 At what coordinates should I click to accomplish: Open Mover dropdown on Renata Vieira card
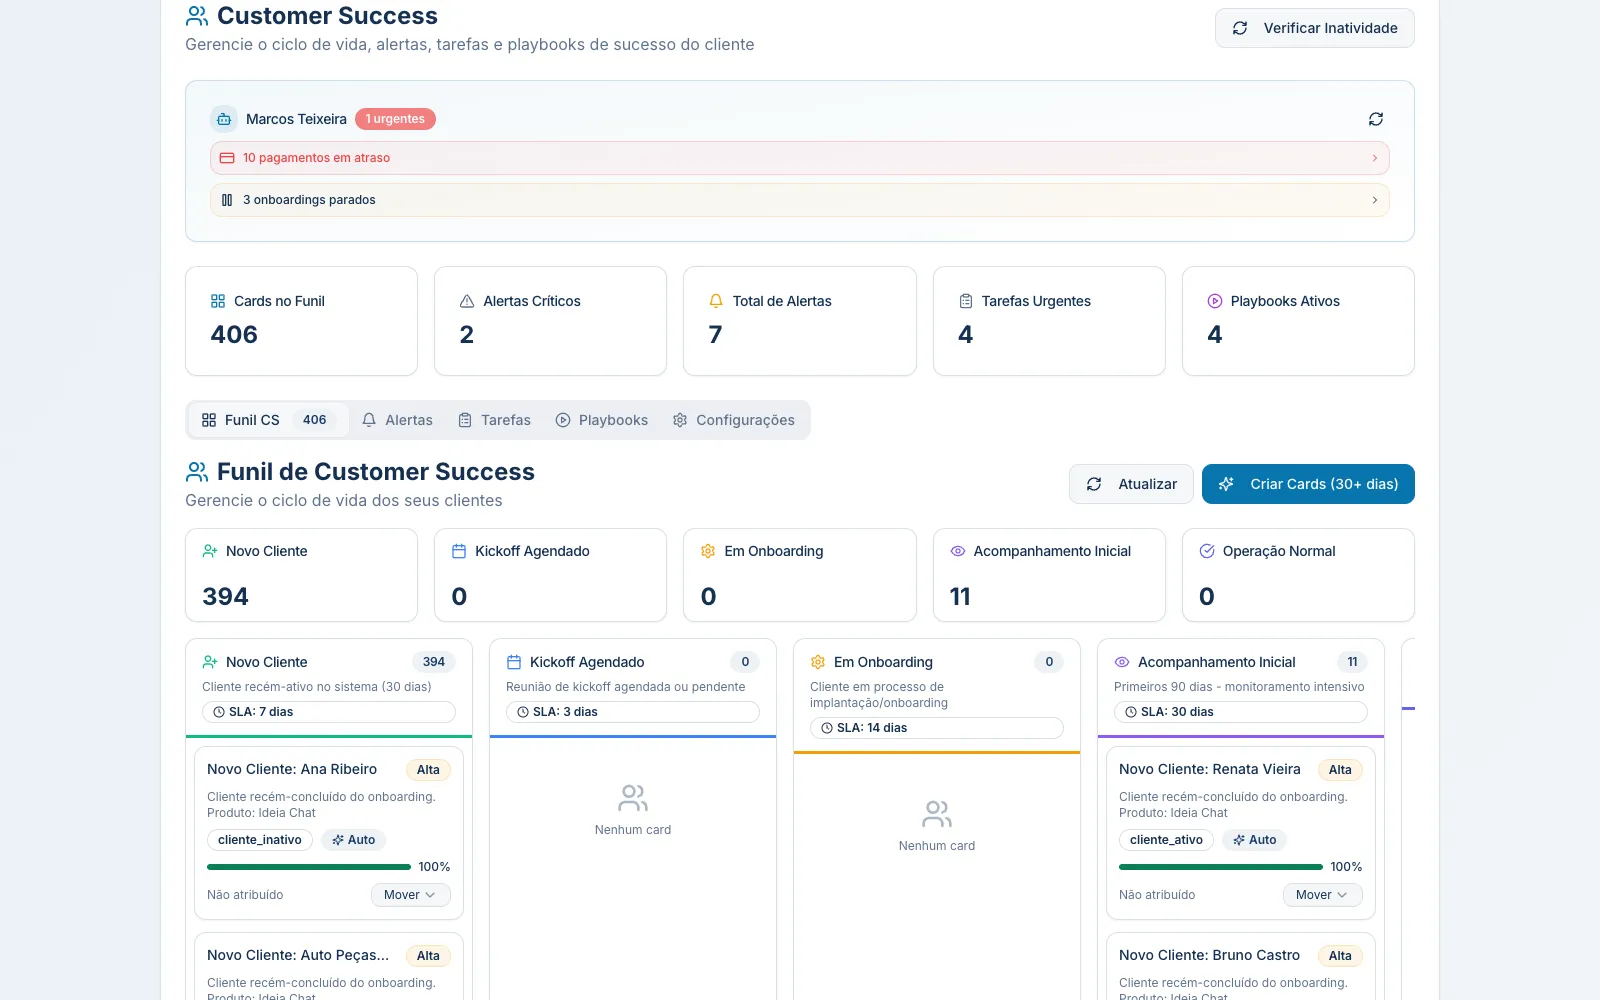(x=1322, y=895)
